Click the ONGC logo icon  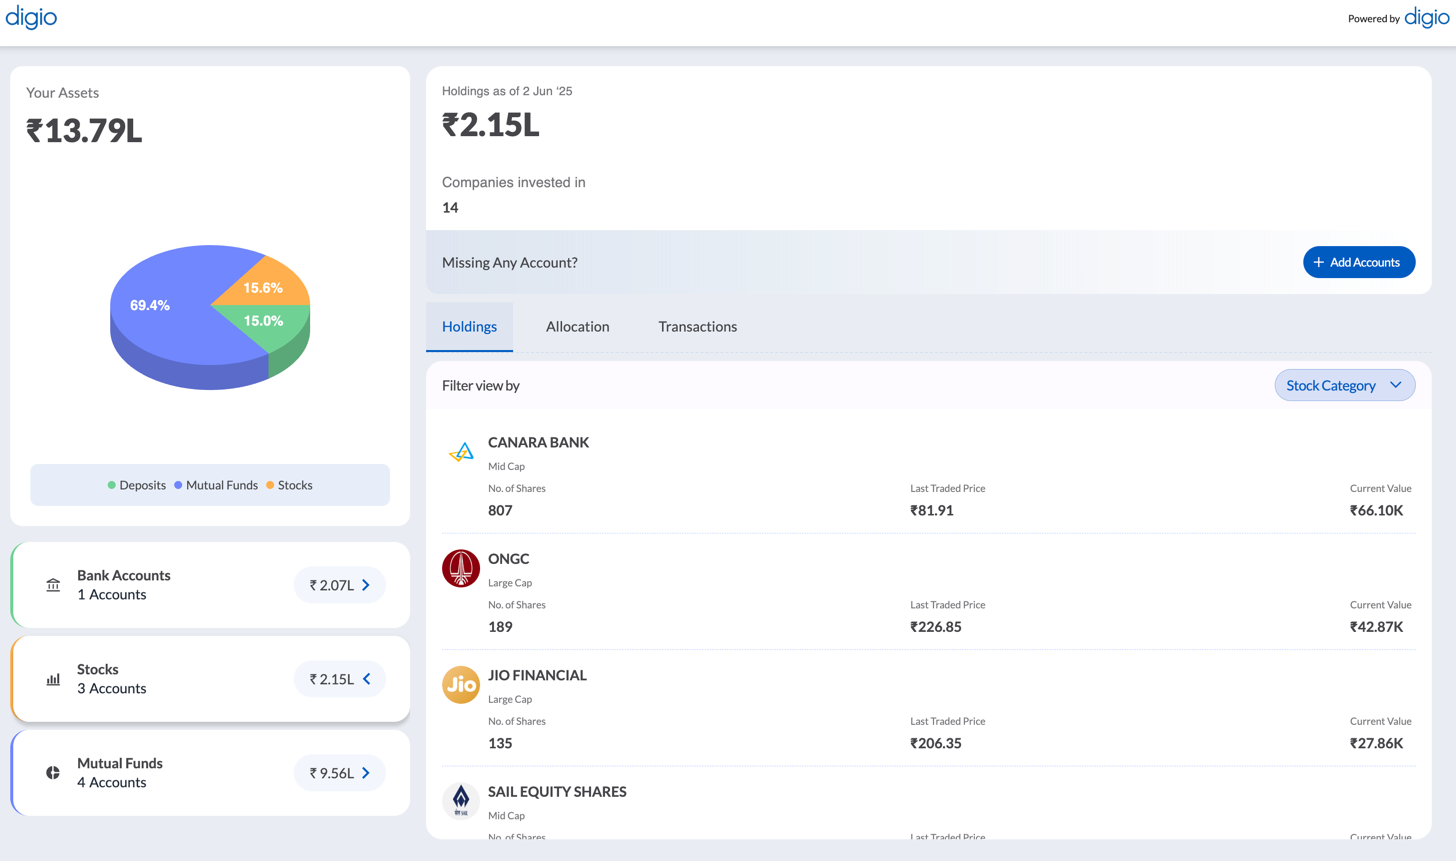click(461, 568)
